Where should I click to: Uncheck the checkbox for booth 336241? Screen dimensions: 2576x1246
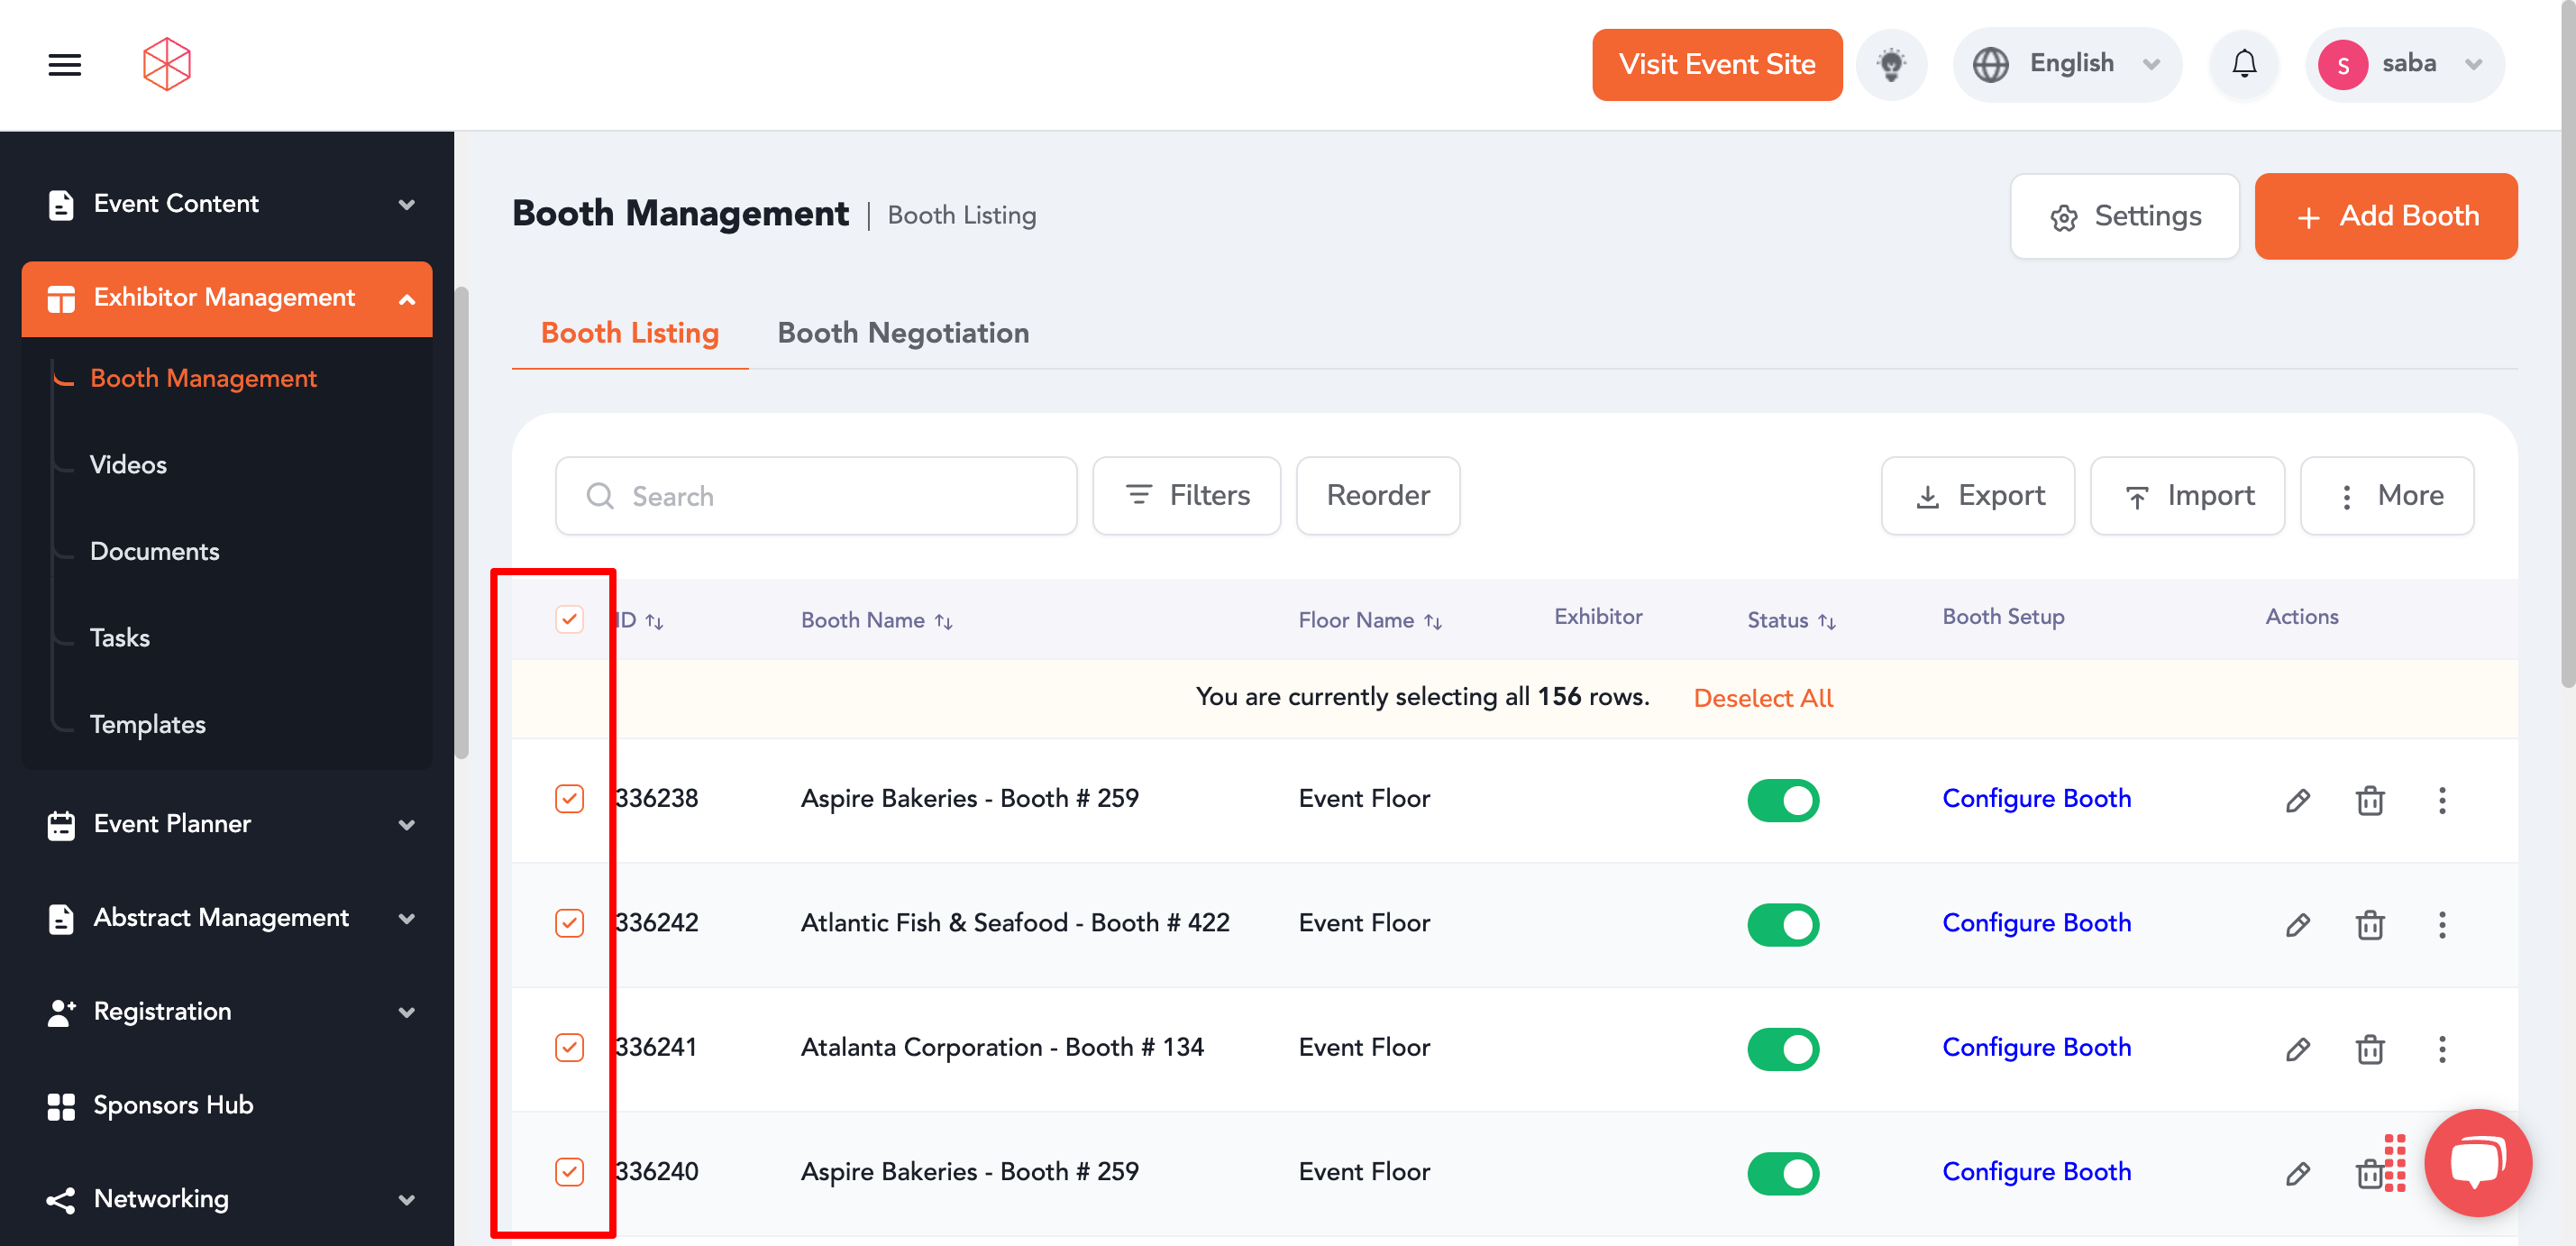point(569,1047)
